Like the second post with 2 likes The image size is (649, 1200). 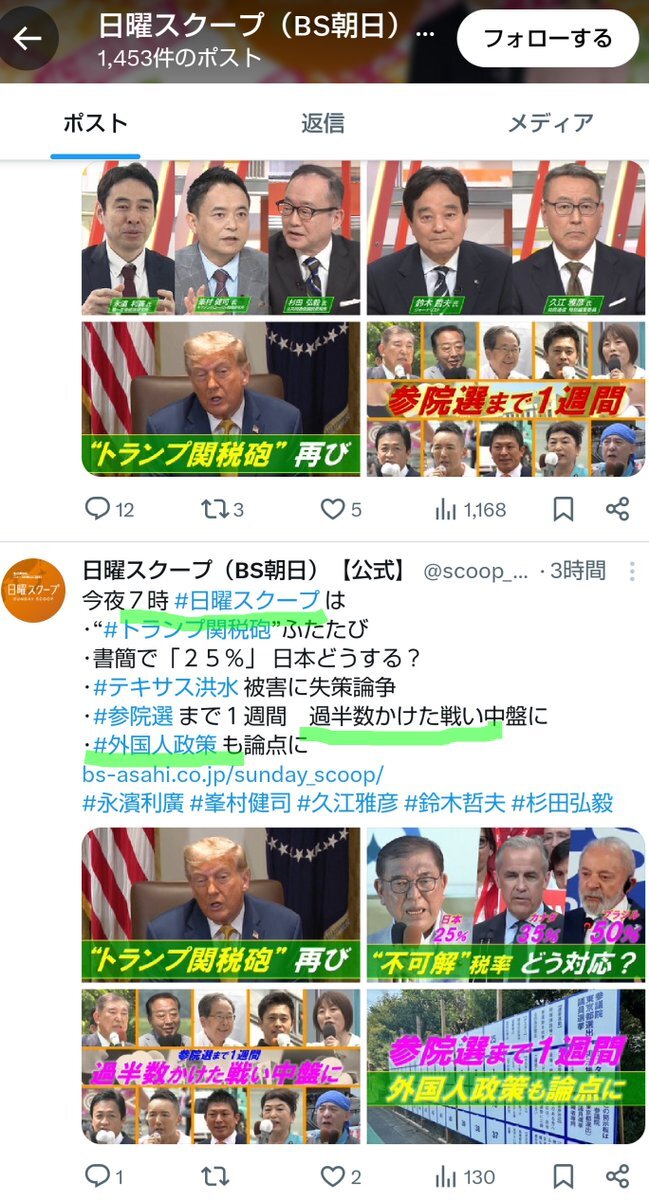340,1176
